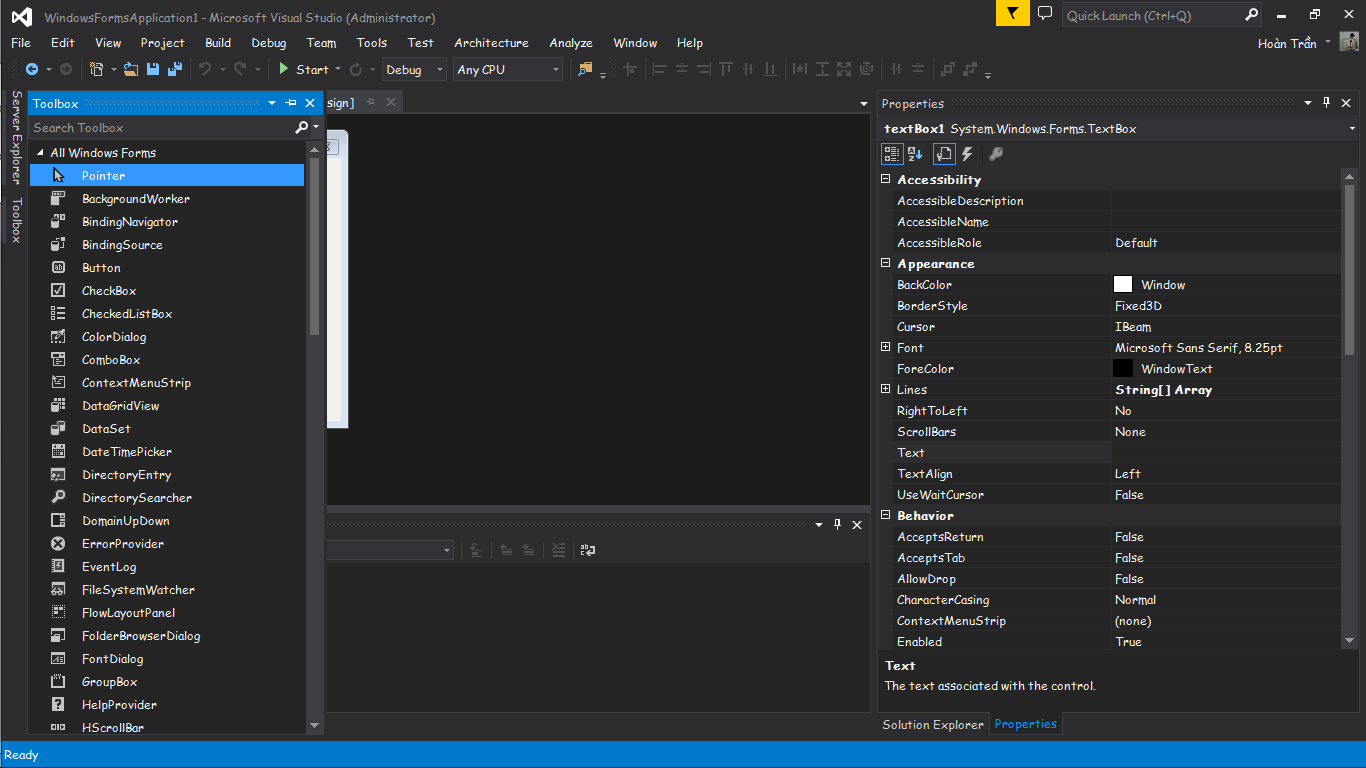Click the Undo toolbar icon
Image resolution: width=1366 pixels, height=768 pixels.
pyautogui.click(x=205, y=69)
